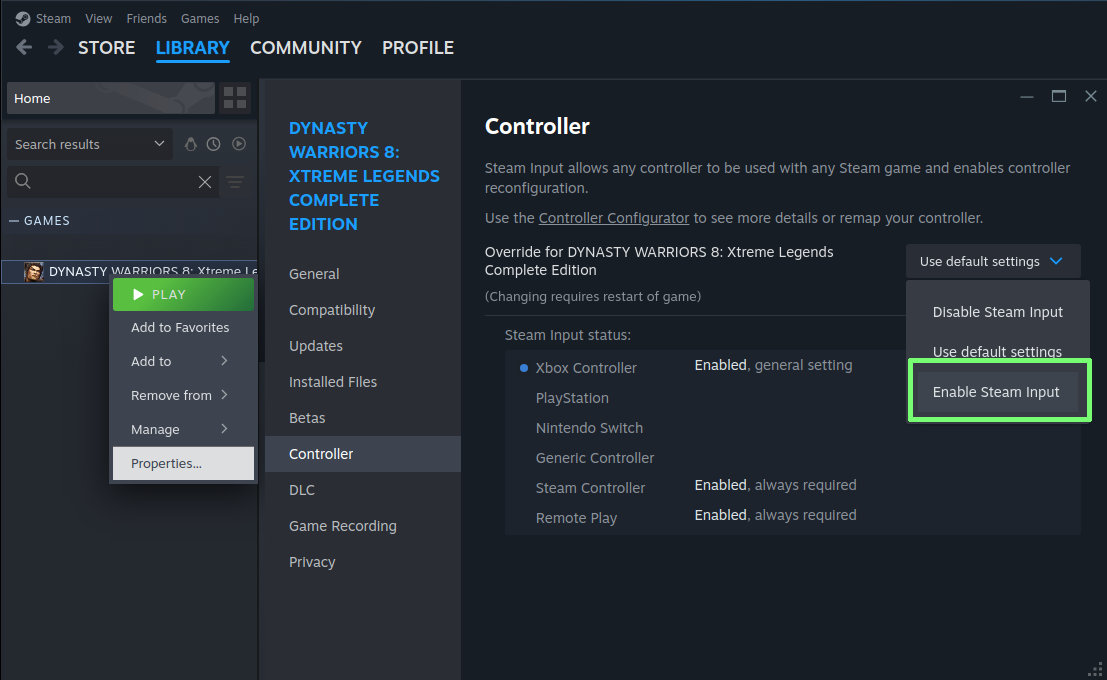The height and width of the screenshot is (680, 1107).
Task: Open the Help menu
Action: point(246,18)
